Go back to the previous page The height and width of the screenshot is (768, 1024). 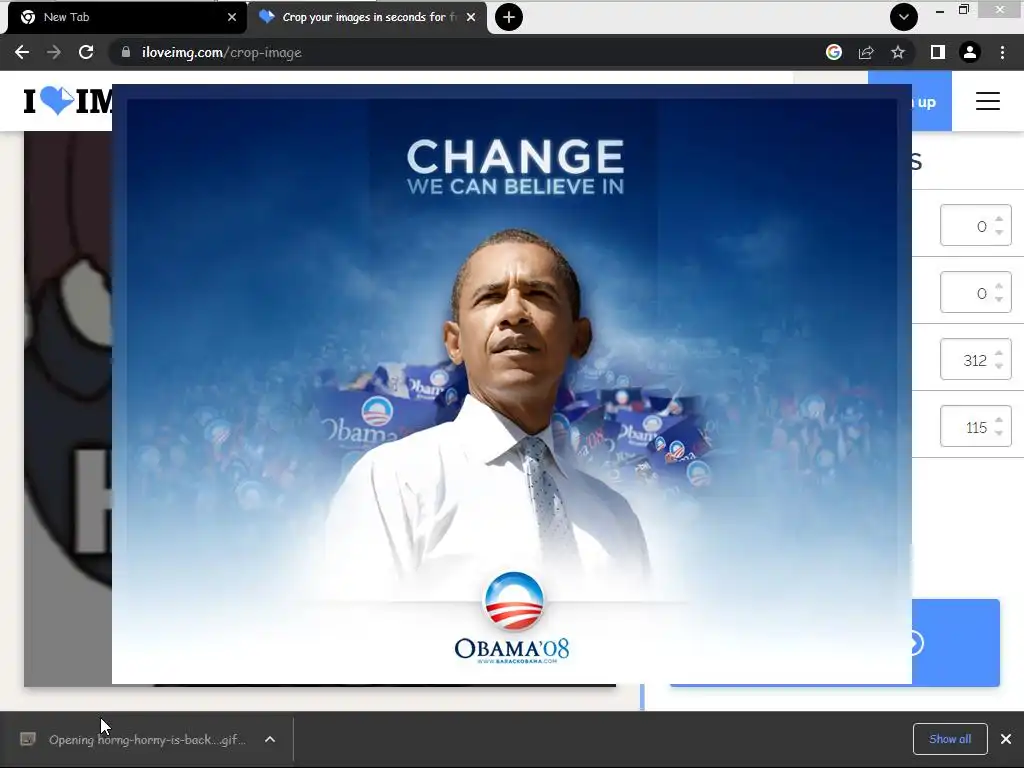[22, 52]
